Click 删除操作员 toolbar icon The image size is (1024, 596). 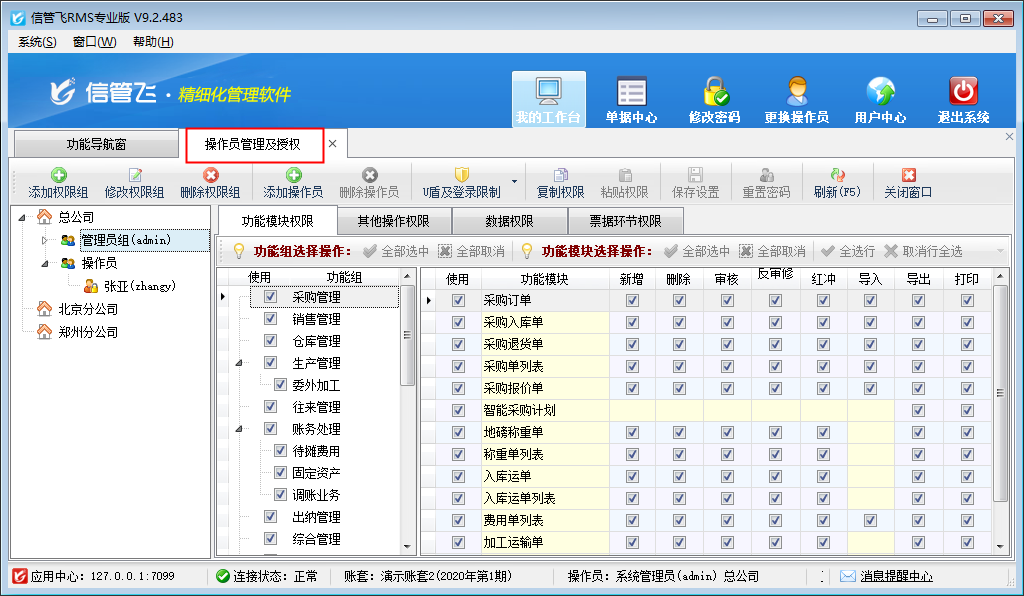pos(370,175)
